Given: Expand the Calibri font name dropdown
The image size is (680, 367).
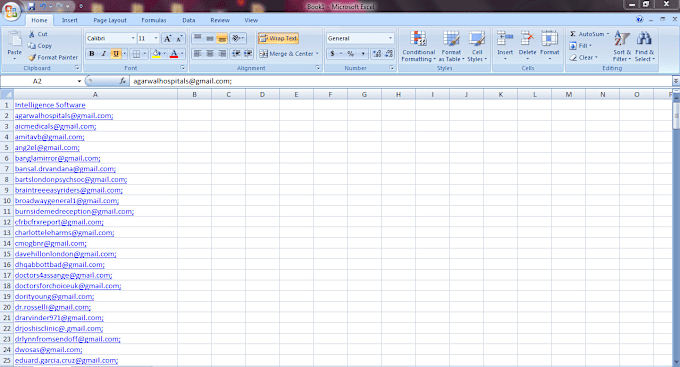Looking at the screenshot, I should (133, 39).
